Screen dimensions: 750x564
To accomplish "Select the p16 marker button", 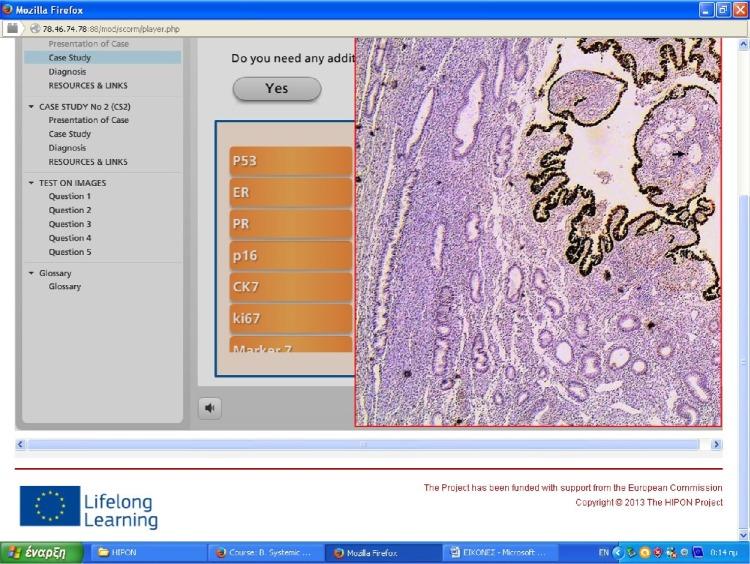I will tap(291, 255).
